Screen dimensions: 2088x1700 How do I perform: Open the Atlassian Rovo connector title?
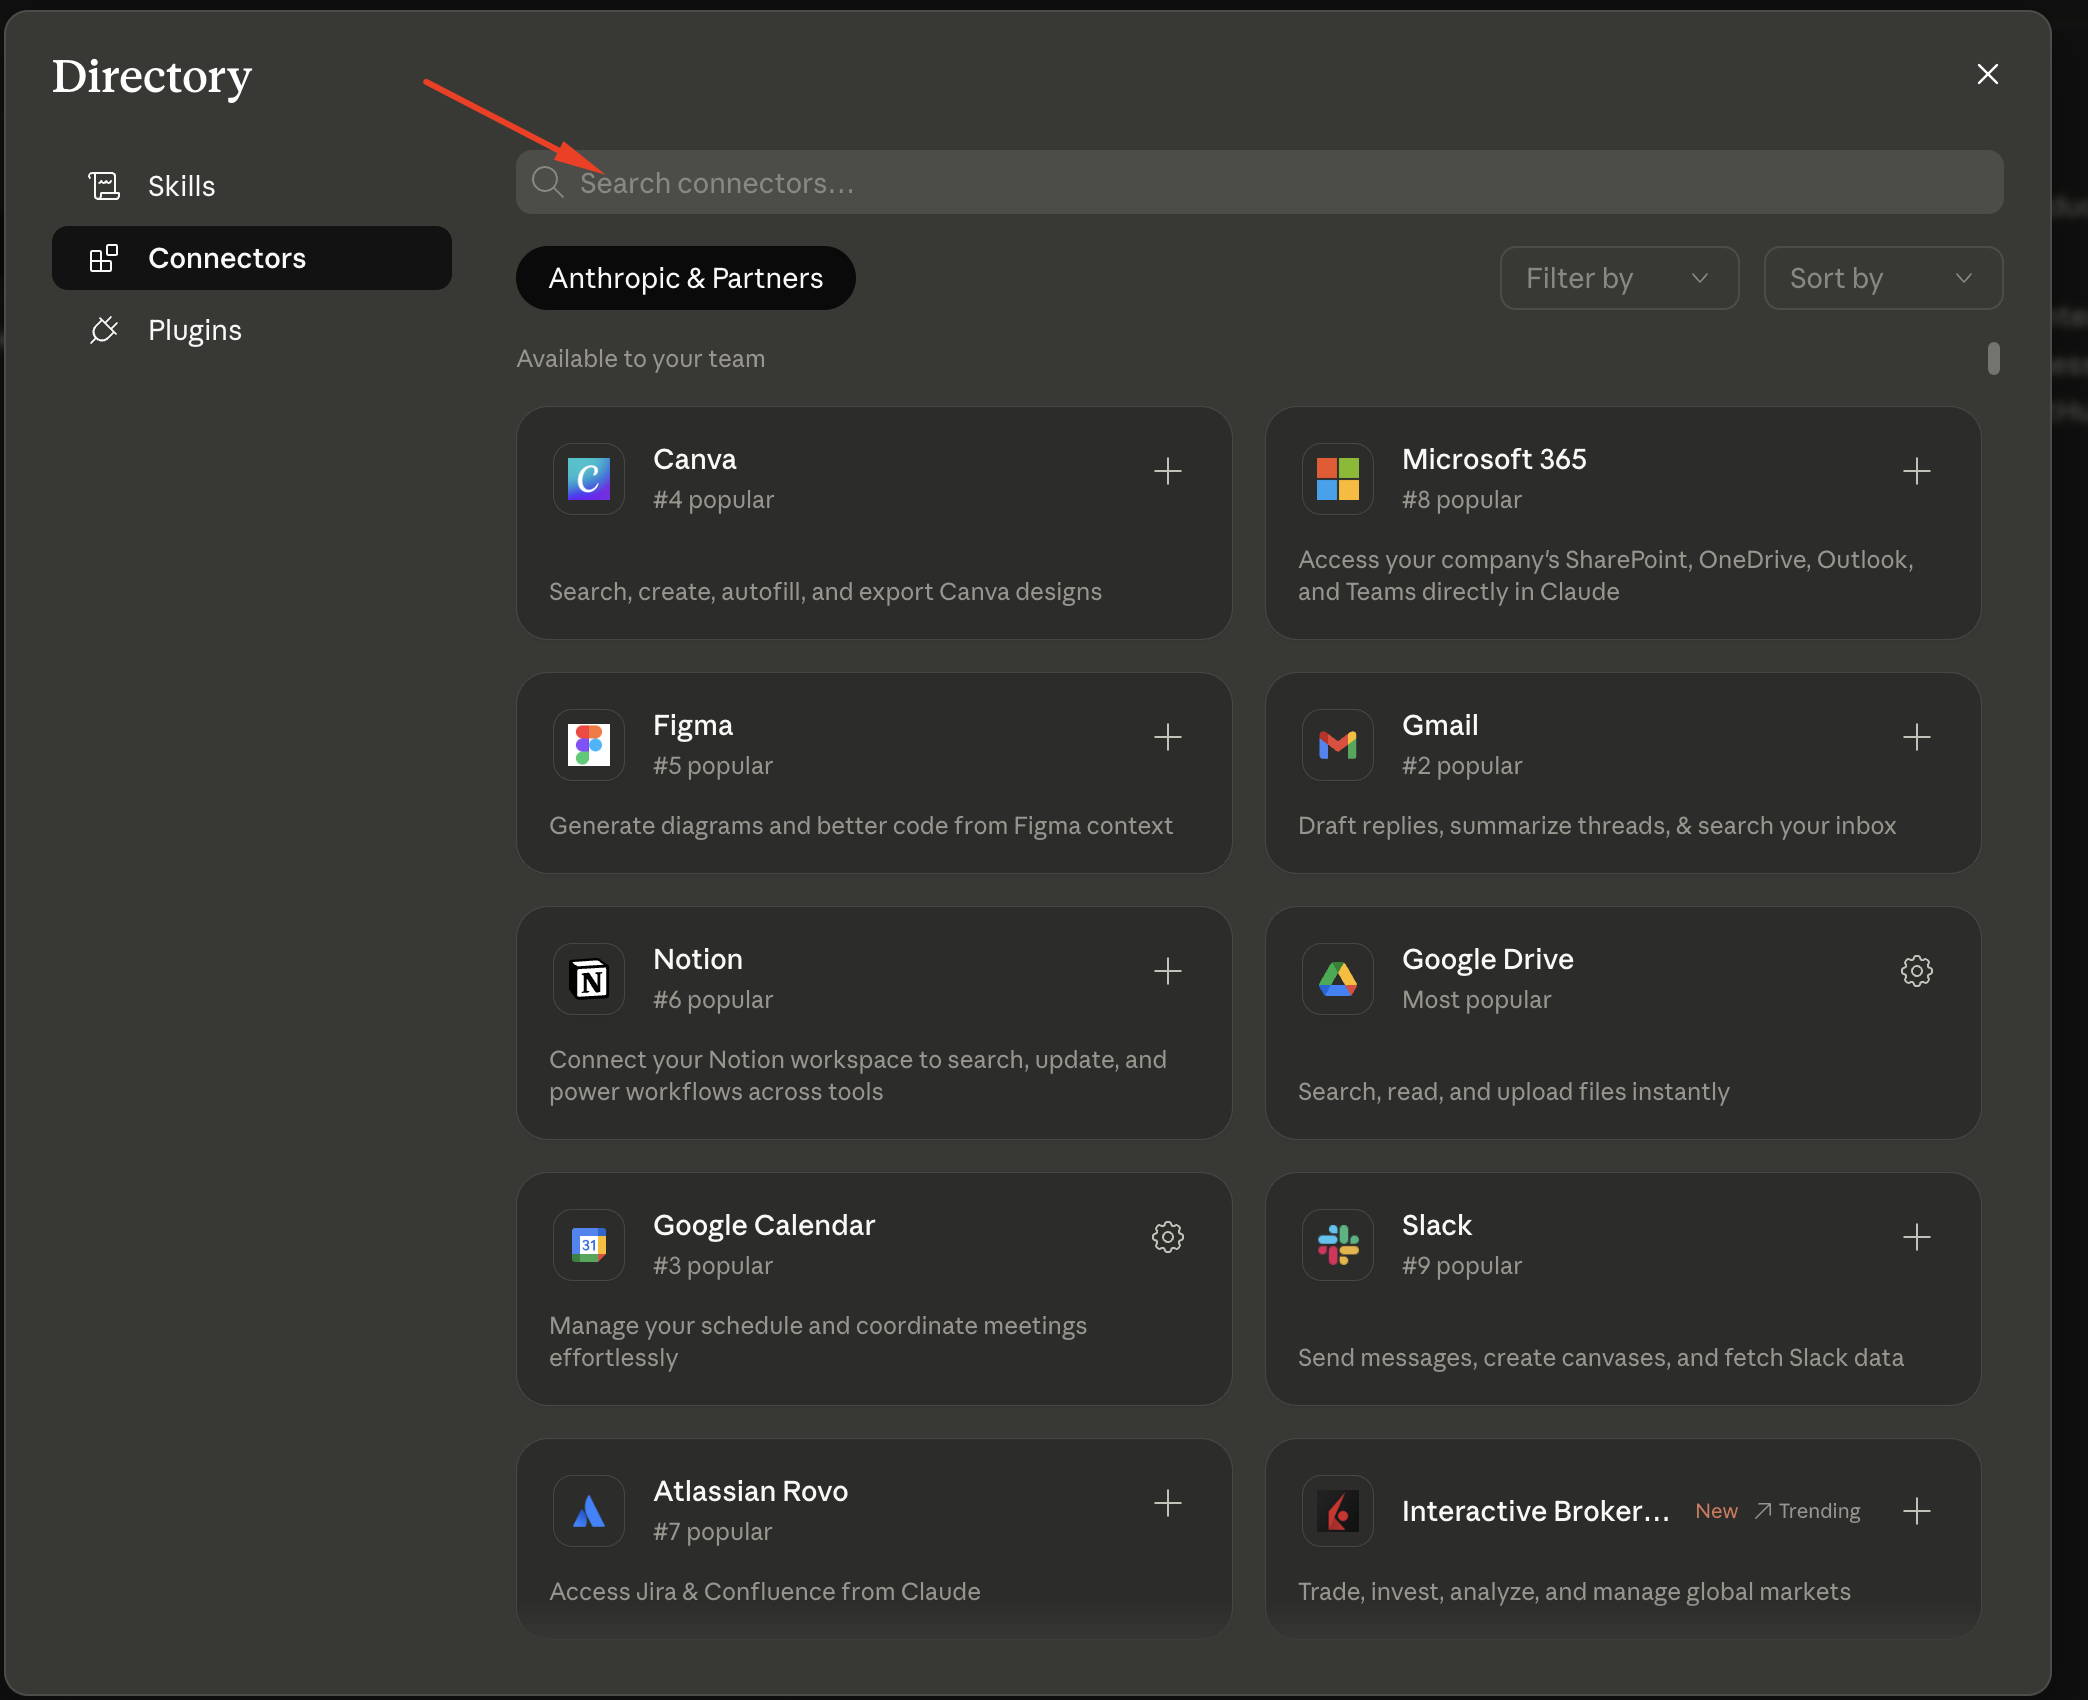pos(750,1491)
